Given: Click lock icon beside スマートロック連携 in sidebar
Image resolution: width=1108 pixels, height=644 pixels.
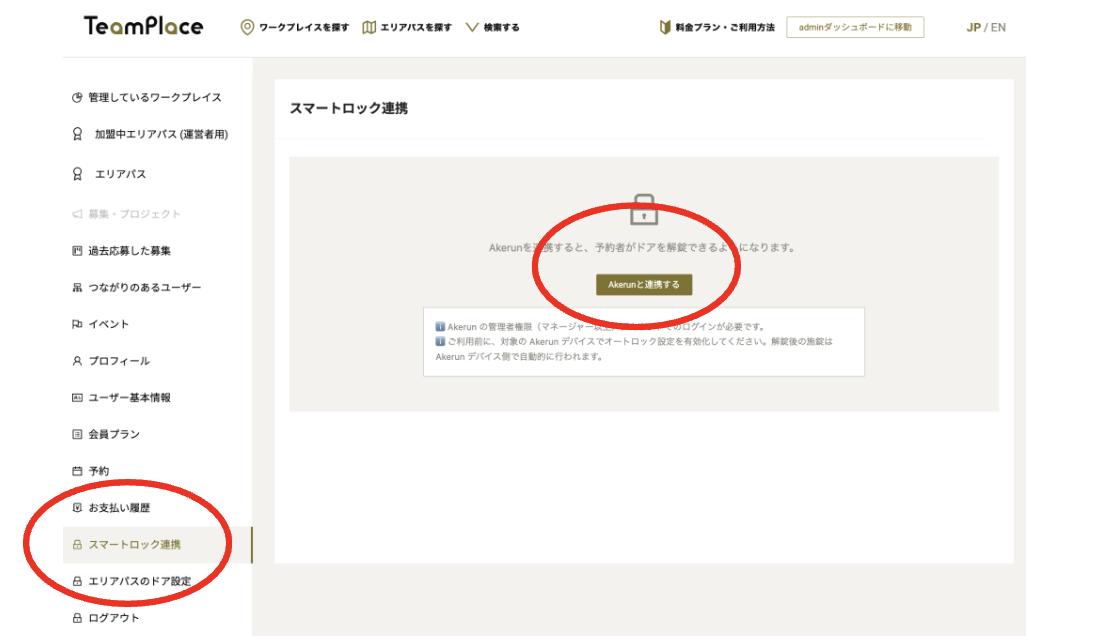Looking at the screenshot, I should (77, 544).
